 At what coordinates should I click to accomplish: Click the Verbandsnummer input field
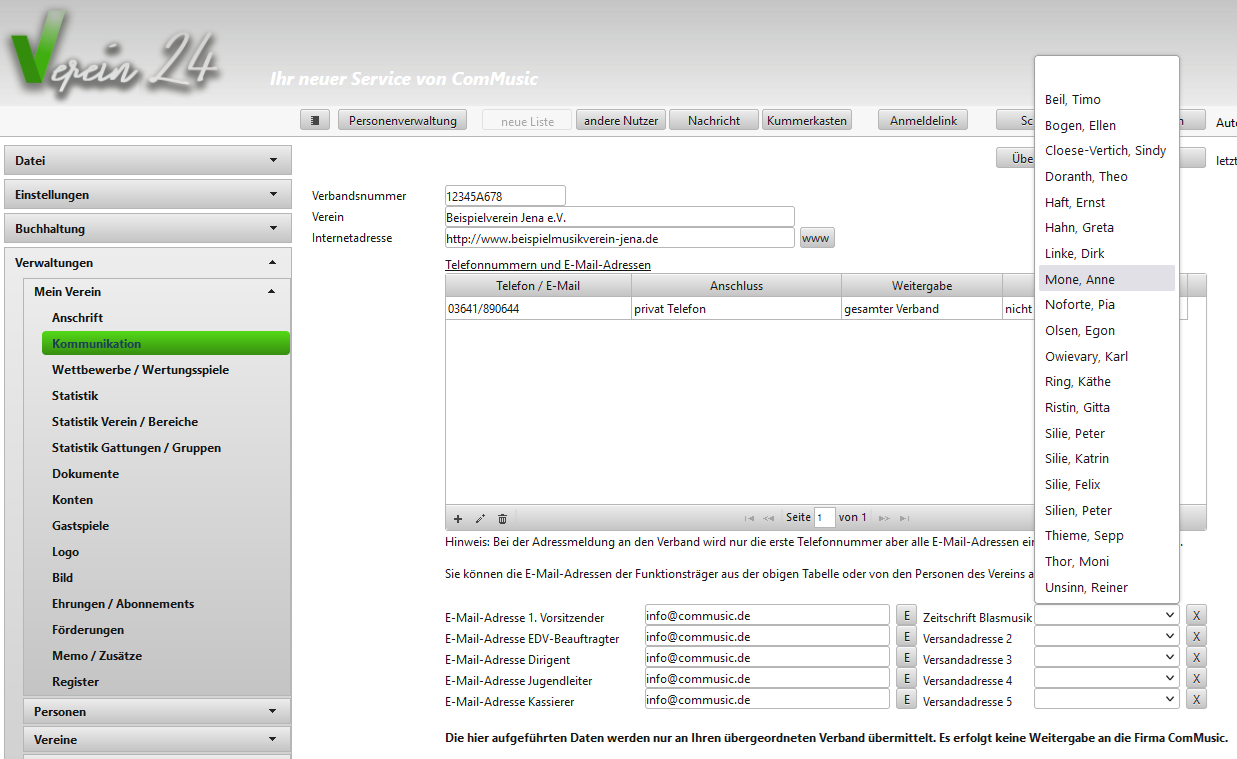(x=505, y=196)
